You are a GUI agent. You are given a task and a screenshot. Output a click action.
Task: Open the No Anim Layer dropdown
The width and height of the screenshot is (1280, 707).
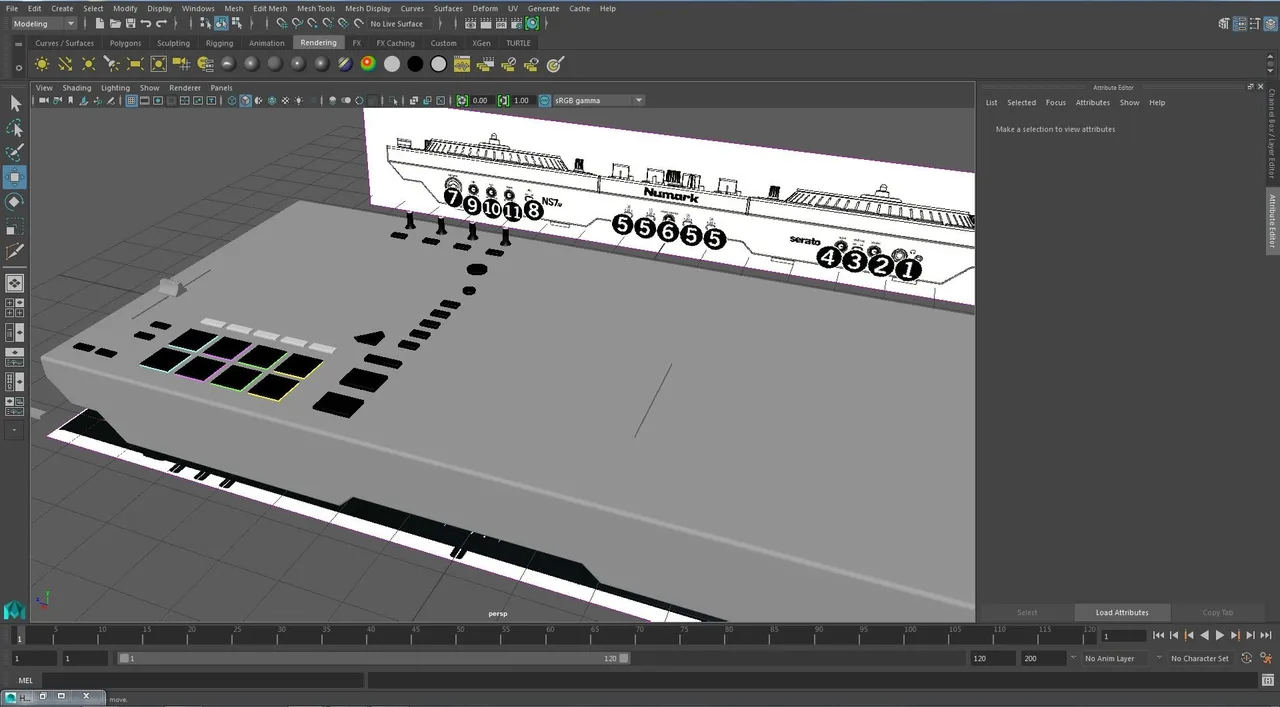(1116, 658)
